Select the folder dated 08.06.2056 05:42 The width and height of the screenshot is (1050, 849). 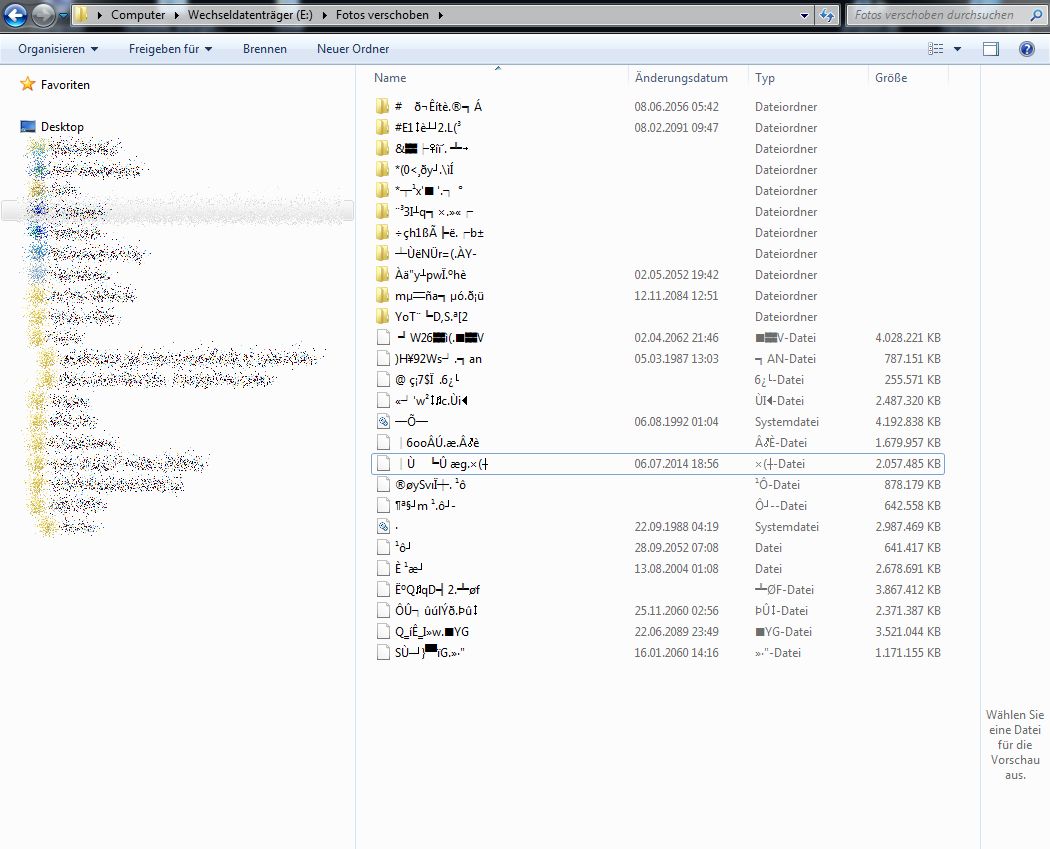click(438, 107)
